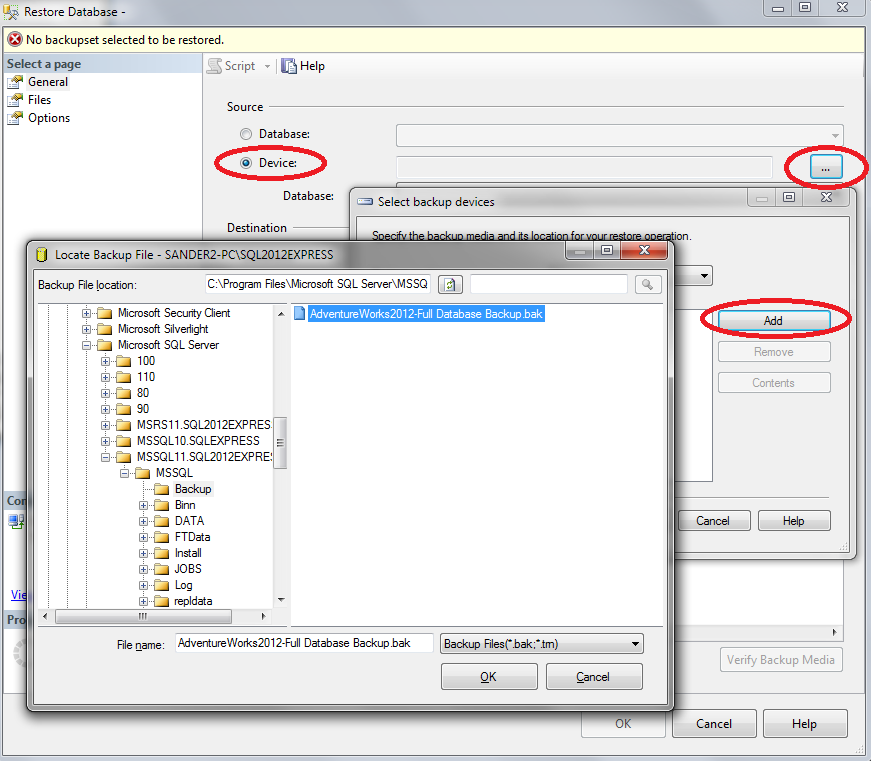Click the refresh icon beside Backup File location
Screen dimensions: 871x761
coord(449,284)
